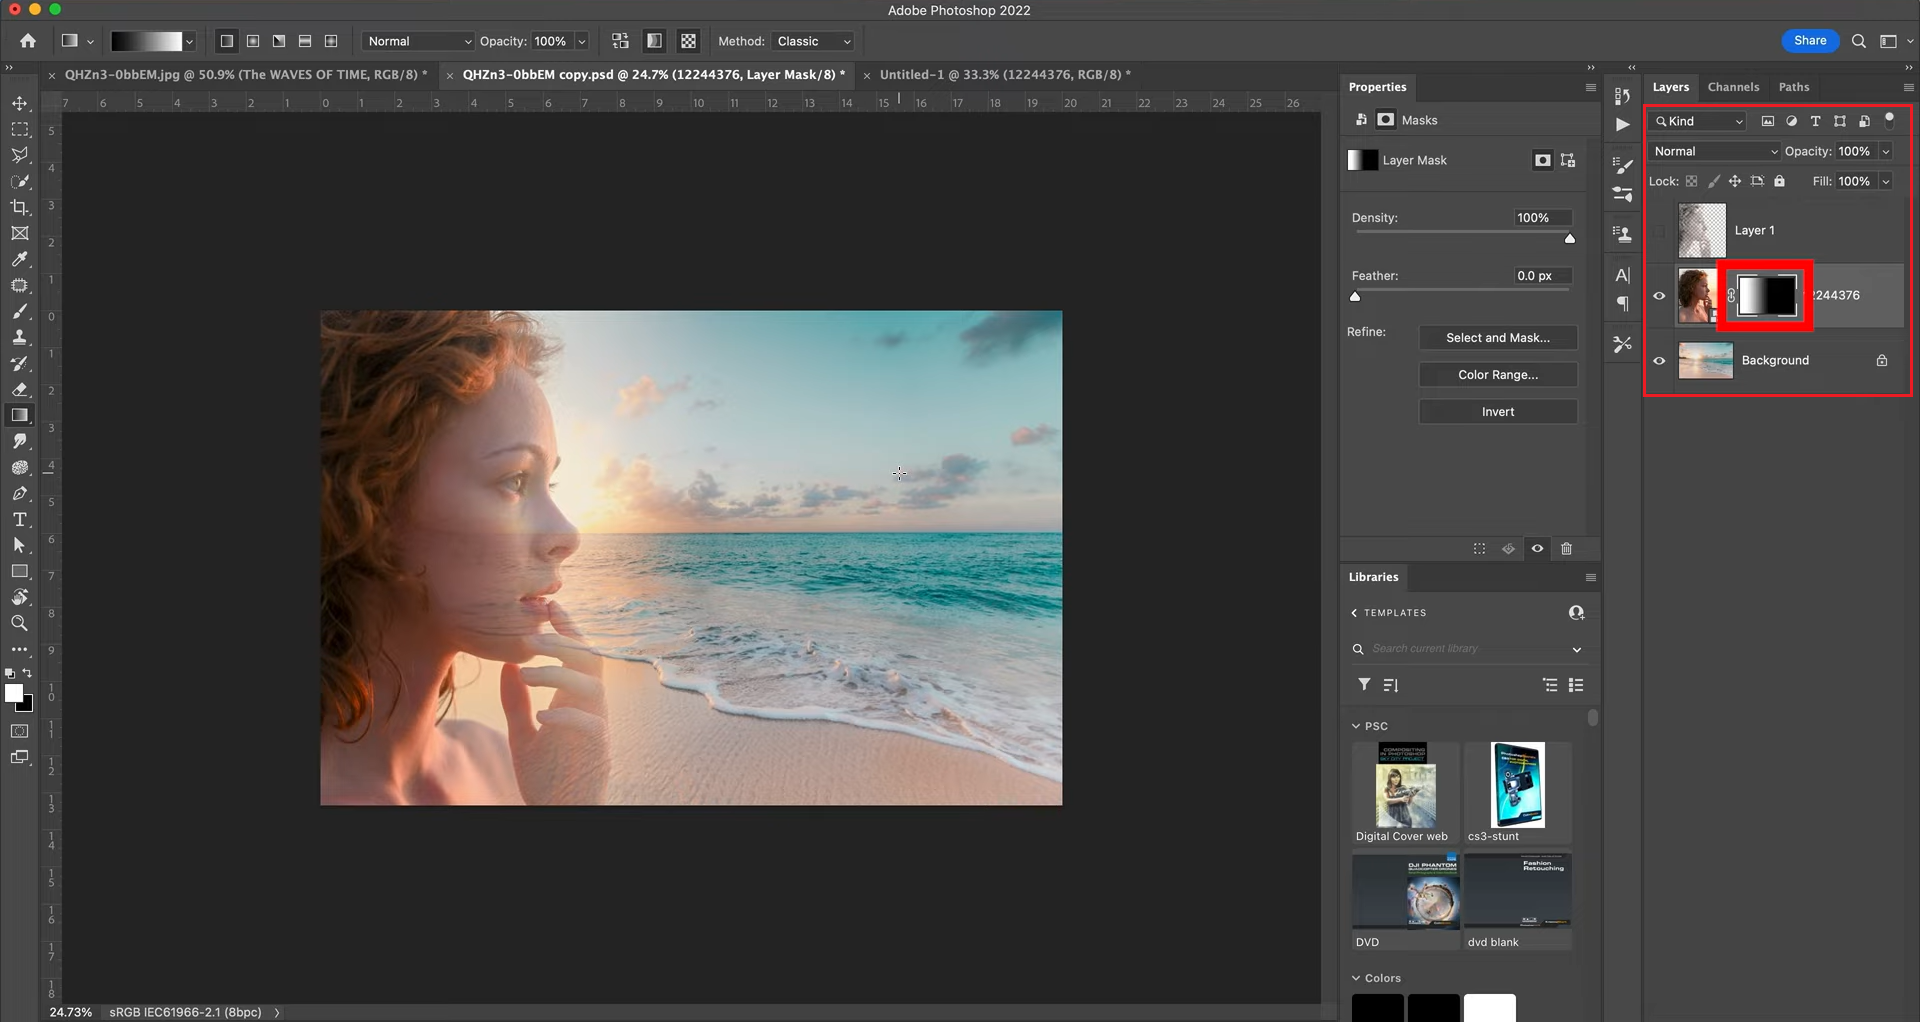Hide the Background layer
This screenshot has width=1920, height=1022.
pos(1659,360)
